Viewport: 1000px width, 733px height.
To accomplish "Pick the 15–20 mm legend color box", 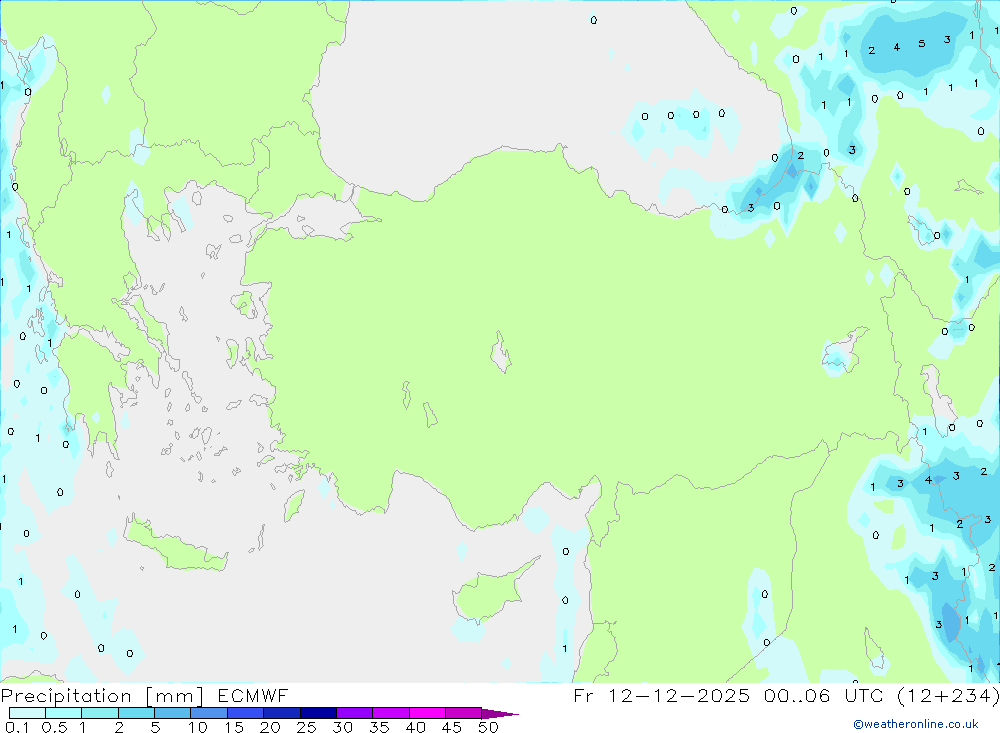I will click(246, 713).
